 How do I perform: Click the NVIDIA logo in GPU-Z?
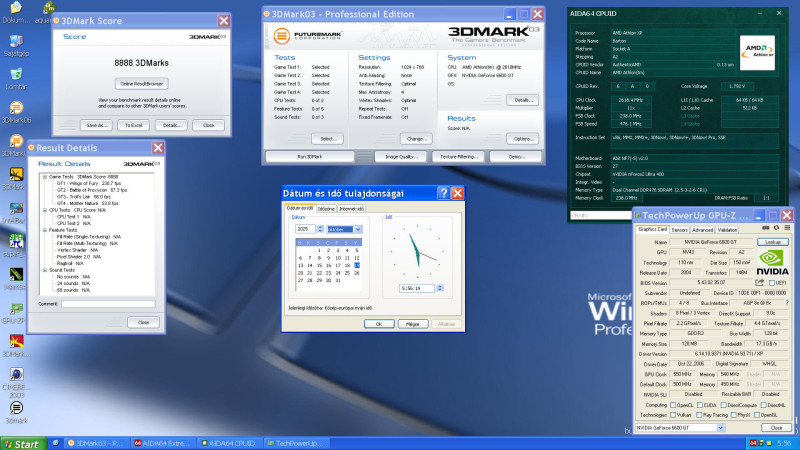pos(772,263)
